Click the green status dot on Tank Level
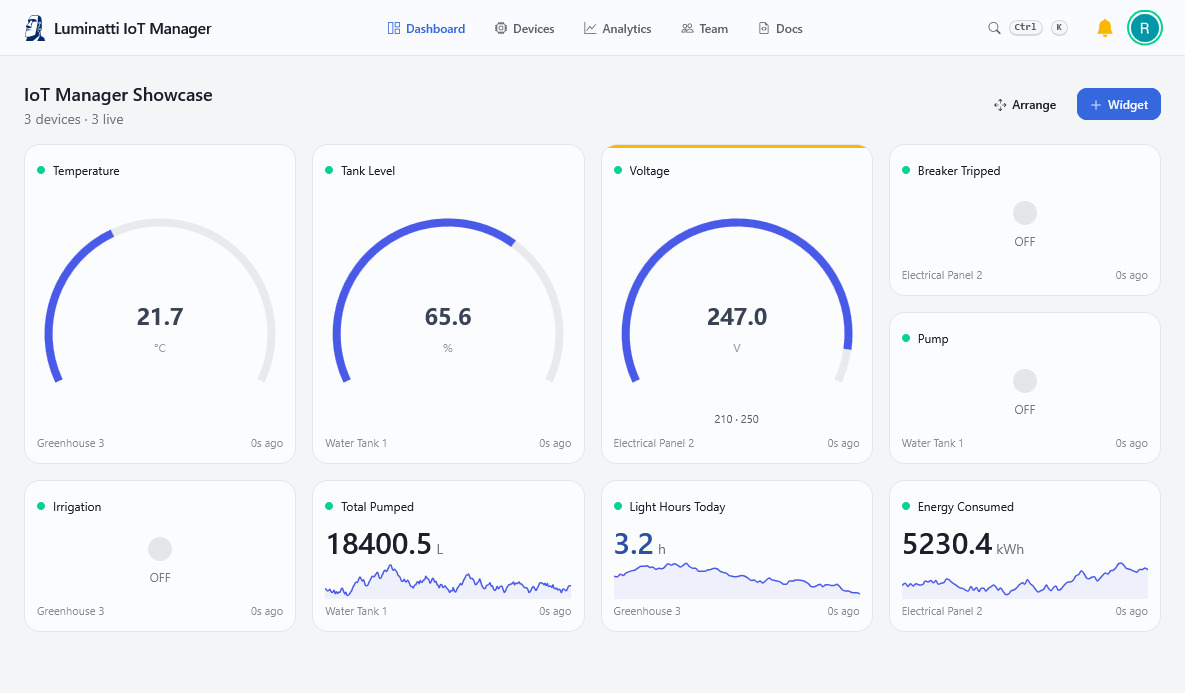The width and height of the screenshot is (1185, 693). [329, 170]
